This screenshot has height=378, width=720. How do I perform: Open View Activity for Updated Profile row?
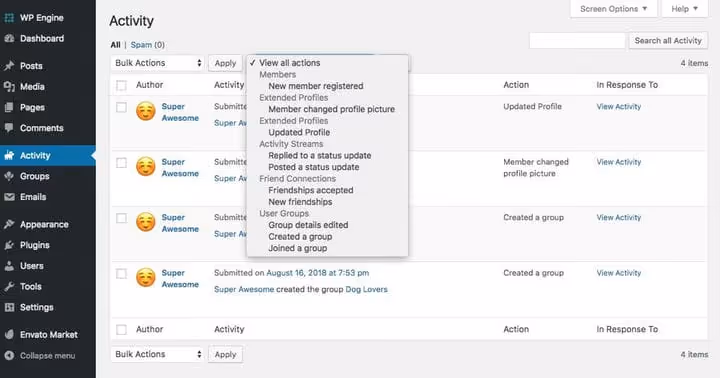pos(619,107)
